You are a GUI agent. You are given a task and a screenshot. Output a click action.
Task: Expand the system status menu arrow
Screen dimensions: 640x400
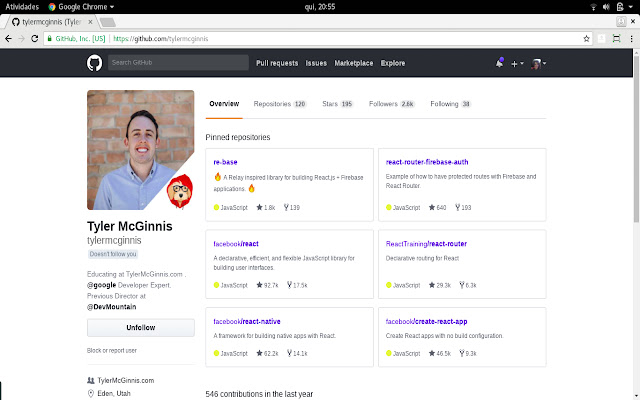click(631, 7)
